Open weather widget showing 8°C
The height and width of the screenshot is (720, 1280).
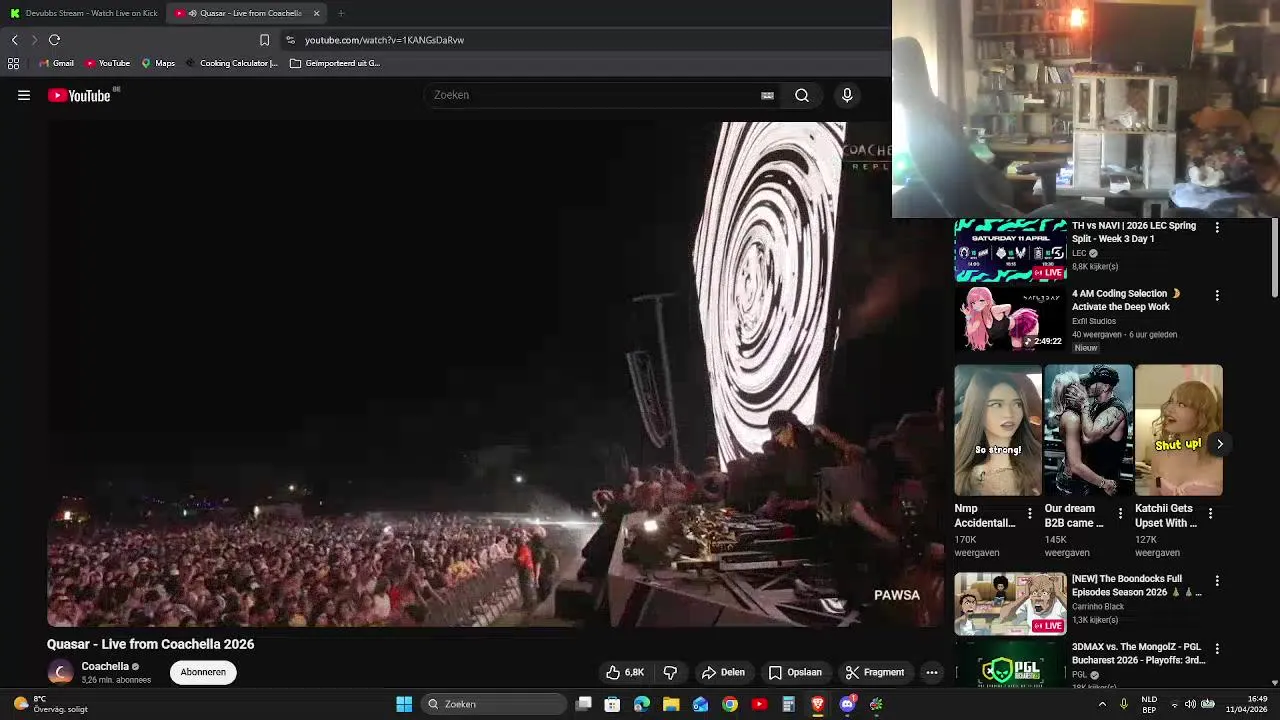coord(52,704)
